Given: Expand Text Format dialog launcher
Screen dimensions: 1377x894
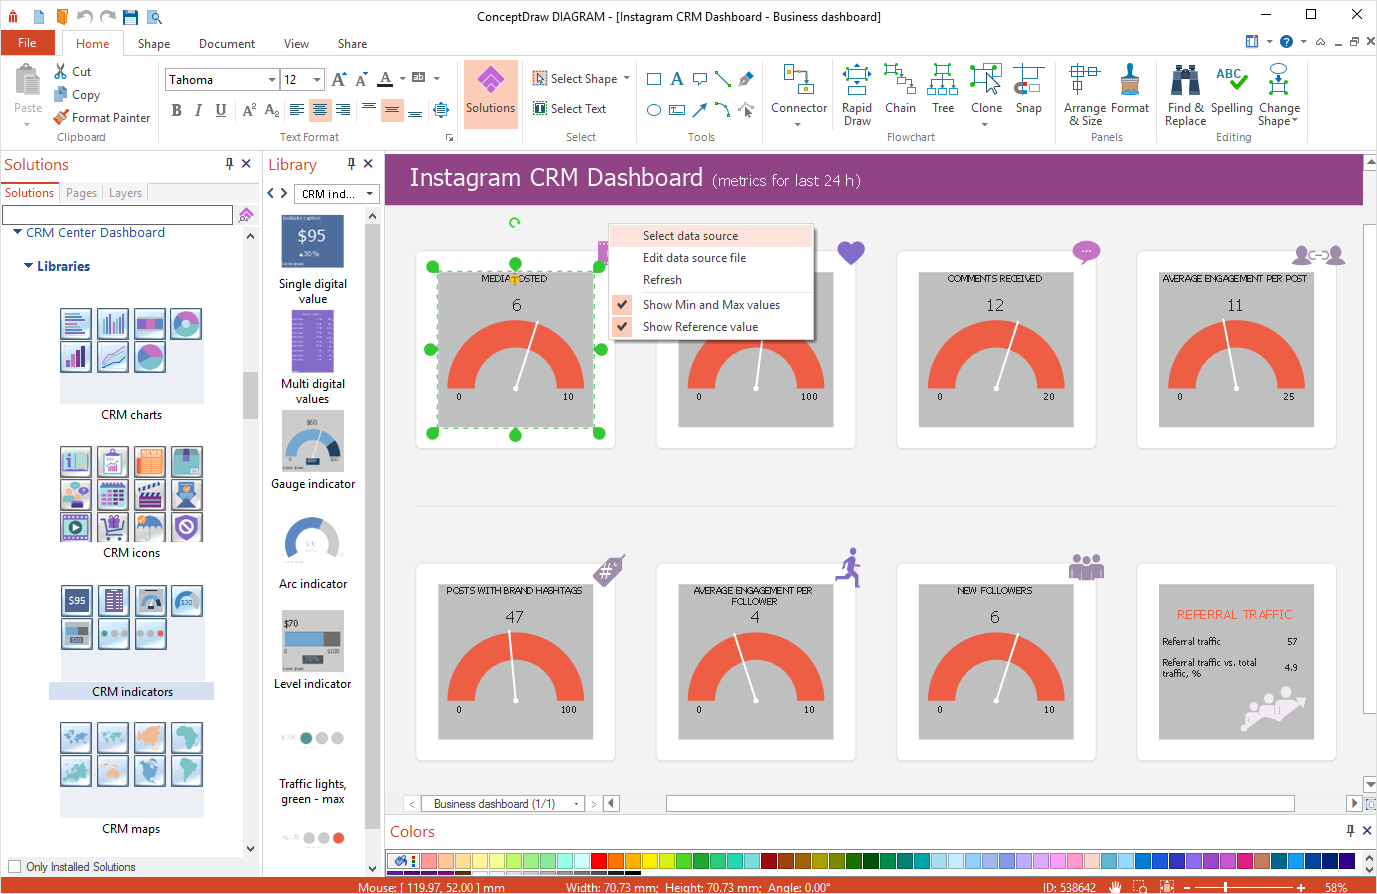Looking at the screenshot, I should pyautogui.click(x=449, y=137).
